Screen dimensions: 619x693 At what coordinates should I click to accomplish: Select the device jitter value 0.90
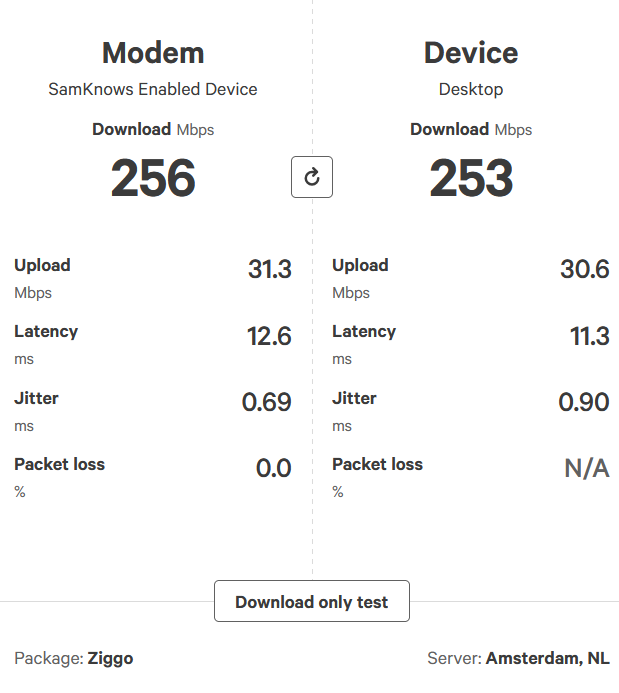coord(584,402)
